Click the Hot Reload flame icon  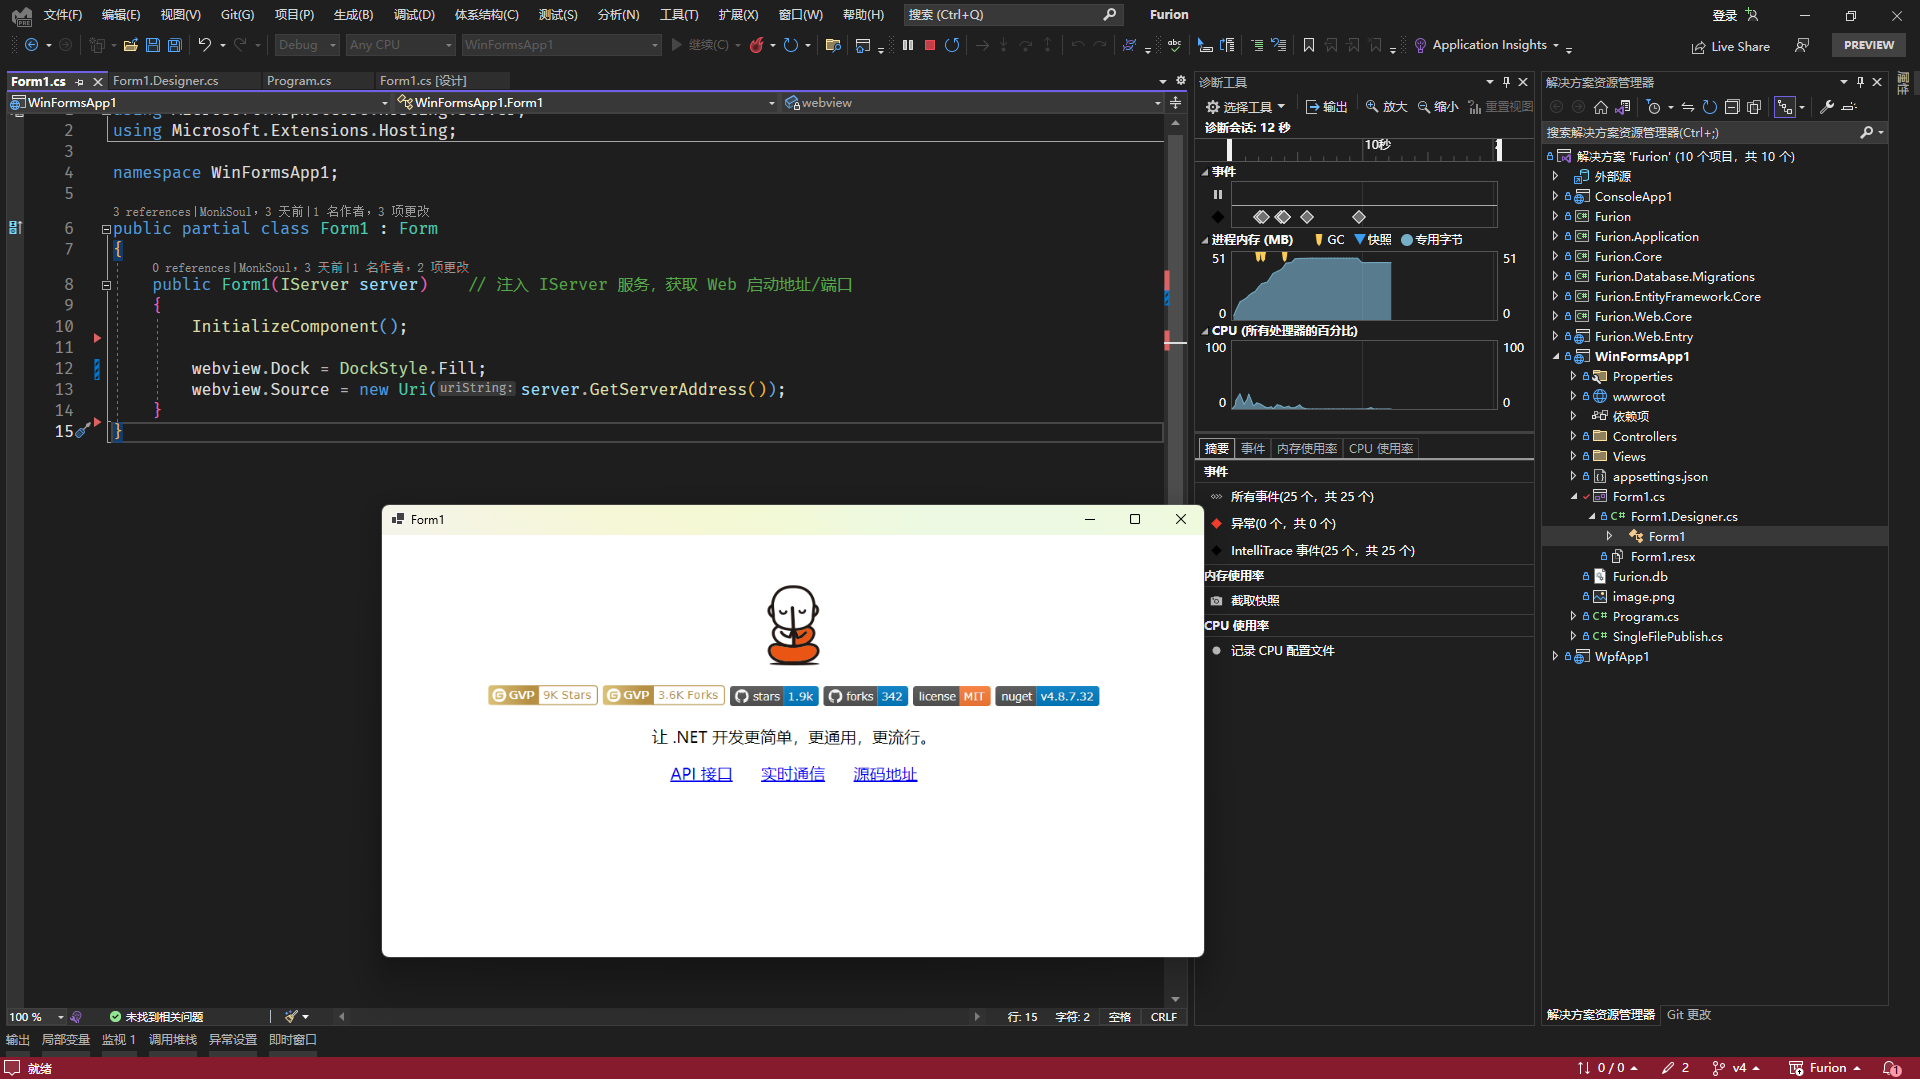(757, 45)
